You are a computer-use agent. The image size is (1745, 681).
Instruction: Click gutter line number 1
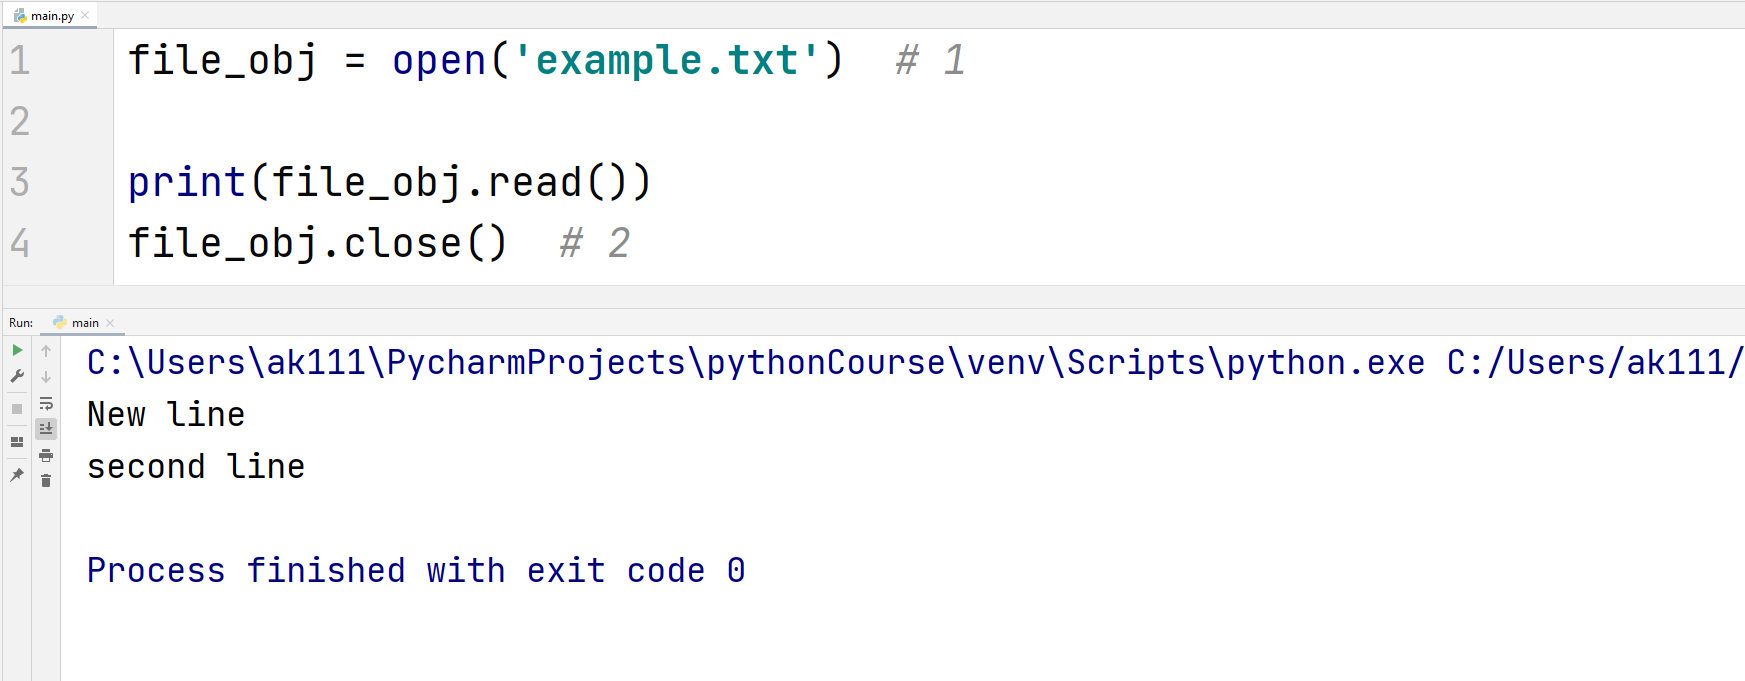coord(20,60)
